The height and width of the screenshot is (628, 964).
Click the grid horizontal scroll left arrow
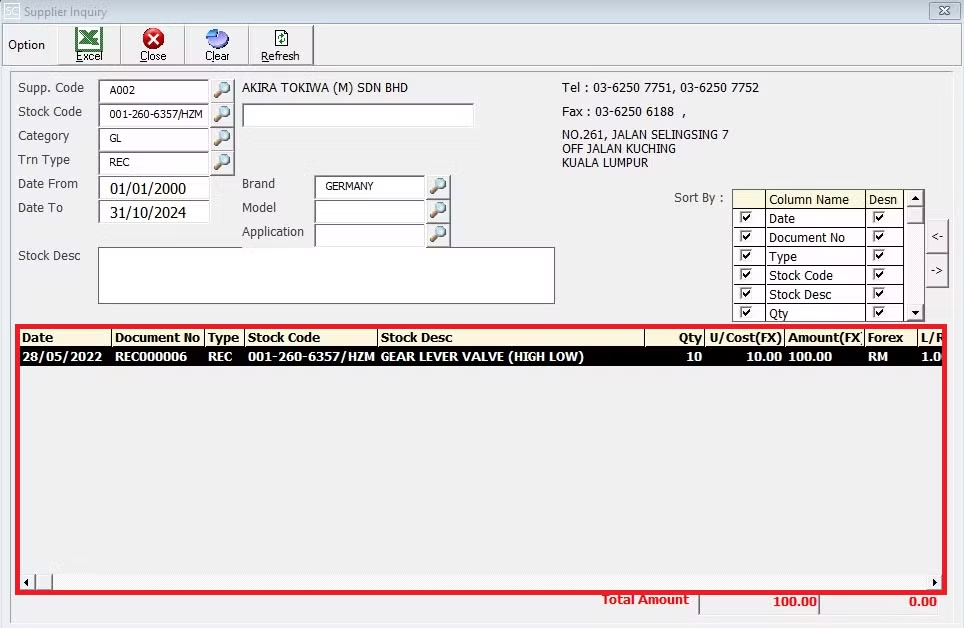pyautogui.click(x=26, y=582)
